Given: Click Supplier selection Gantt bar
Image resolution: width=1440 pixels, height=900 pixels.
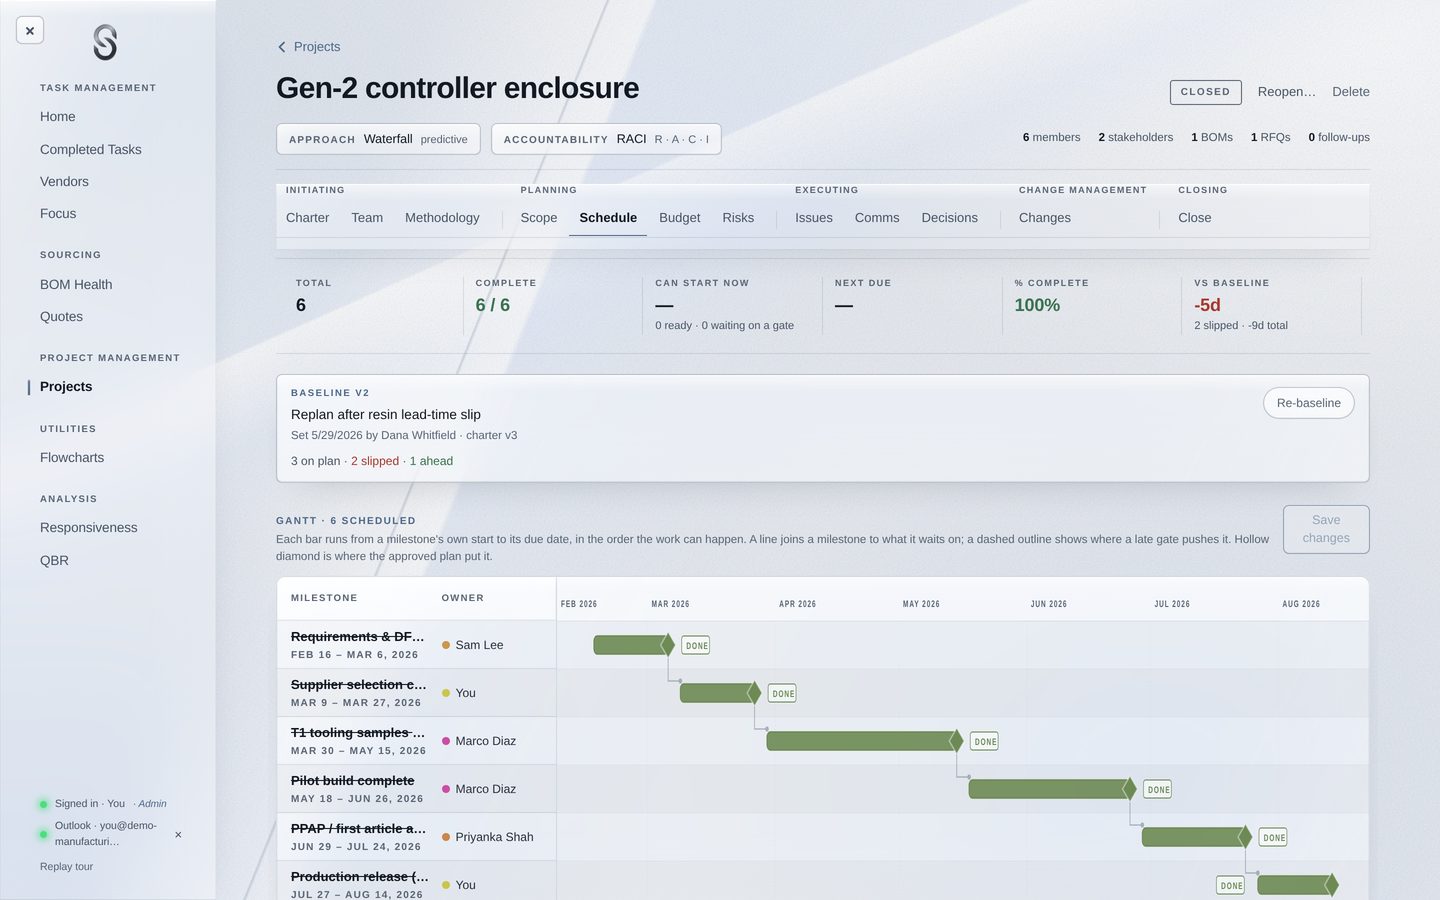Looking at the screenshot, I should click(x=716, y=693).
